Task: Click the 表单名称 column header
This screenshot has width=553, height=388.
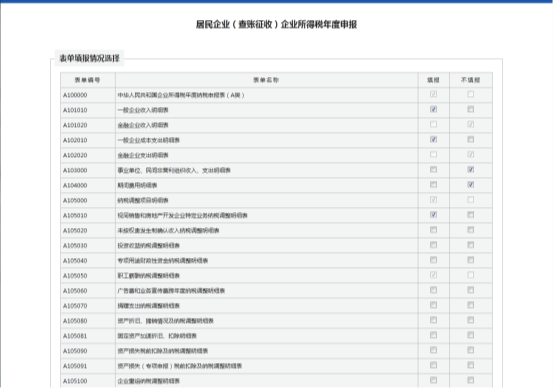Action: (x=266, y=80)
